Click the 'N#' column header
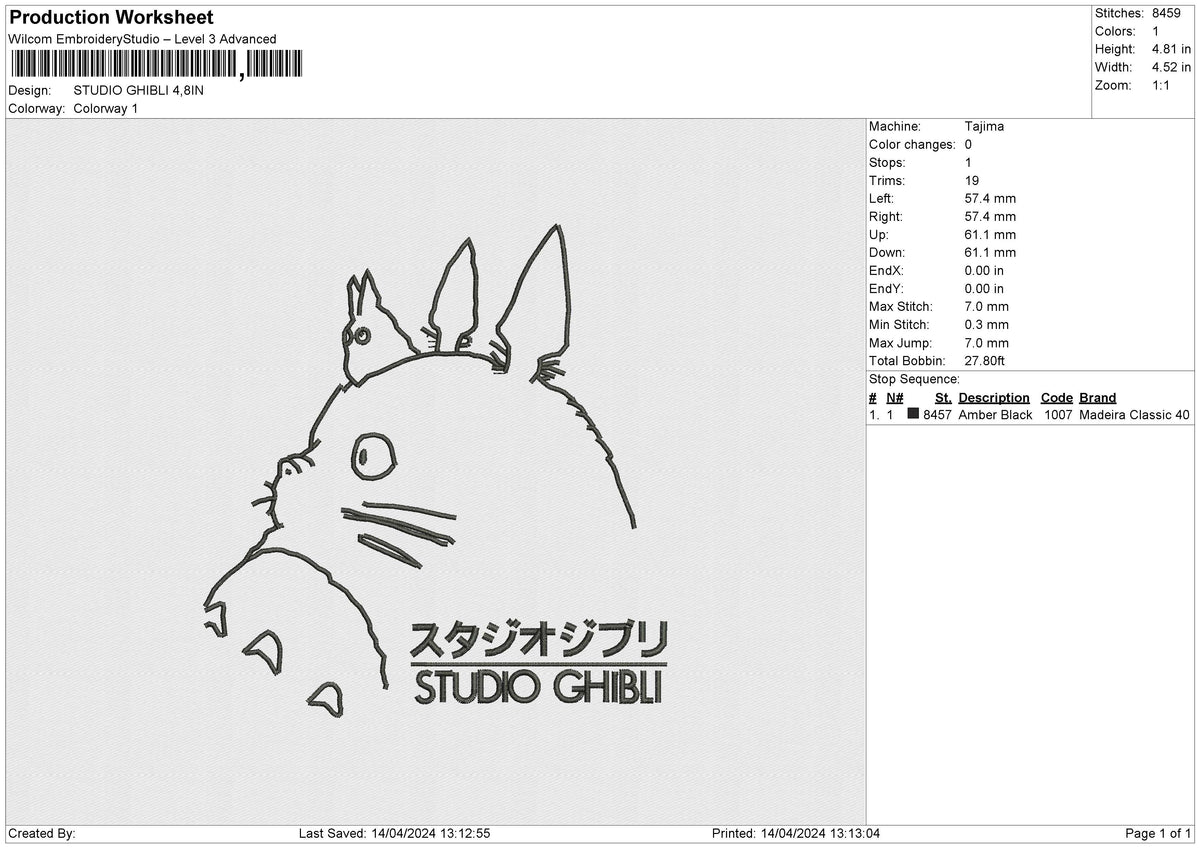This screenshot has width=1200, height=848. [x=895, y=397]
